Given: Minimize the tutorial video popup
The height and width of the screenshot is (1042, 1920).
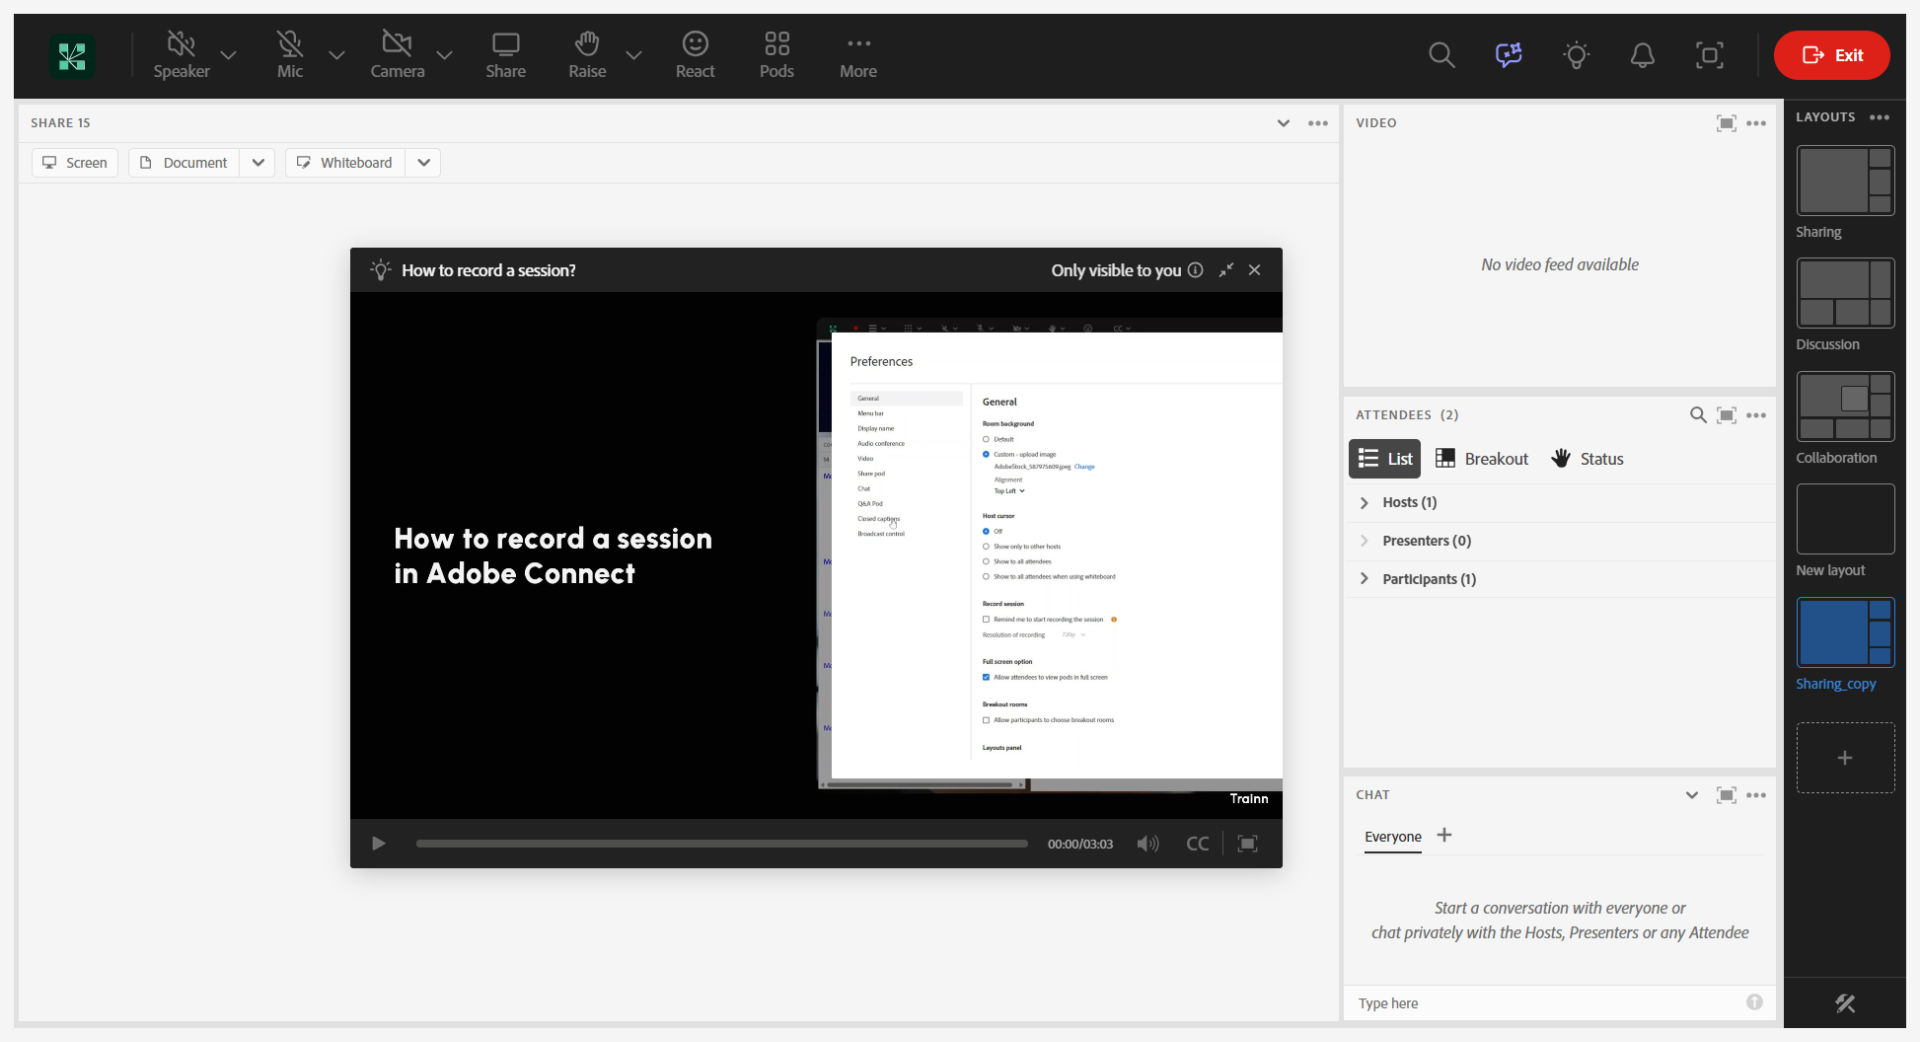Looking at the screenshot, I should coord(1226,270).
